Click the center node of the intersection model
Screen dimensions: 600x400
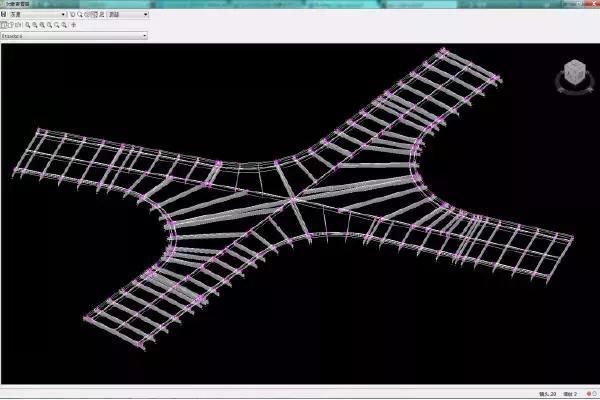pyautogui.click(x=293, y=200)
